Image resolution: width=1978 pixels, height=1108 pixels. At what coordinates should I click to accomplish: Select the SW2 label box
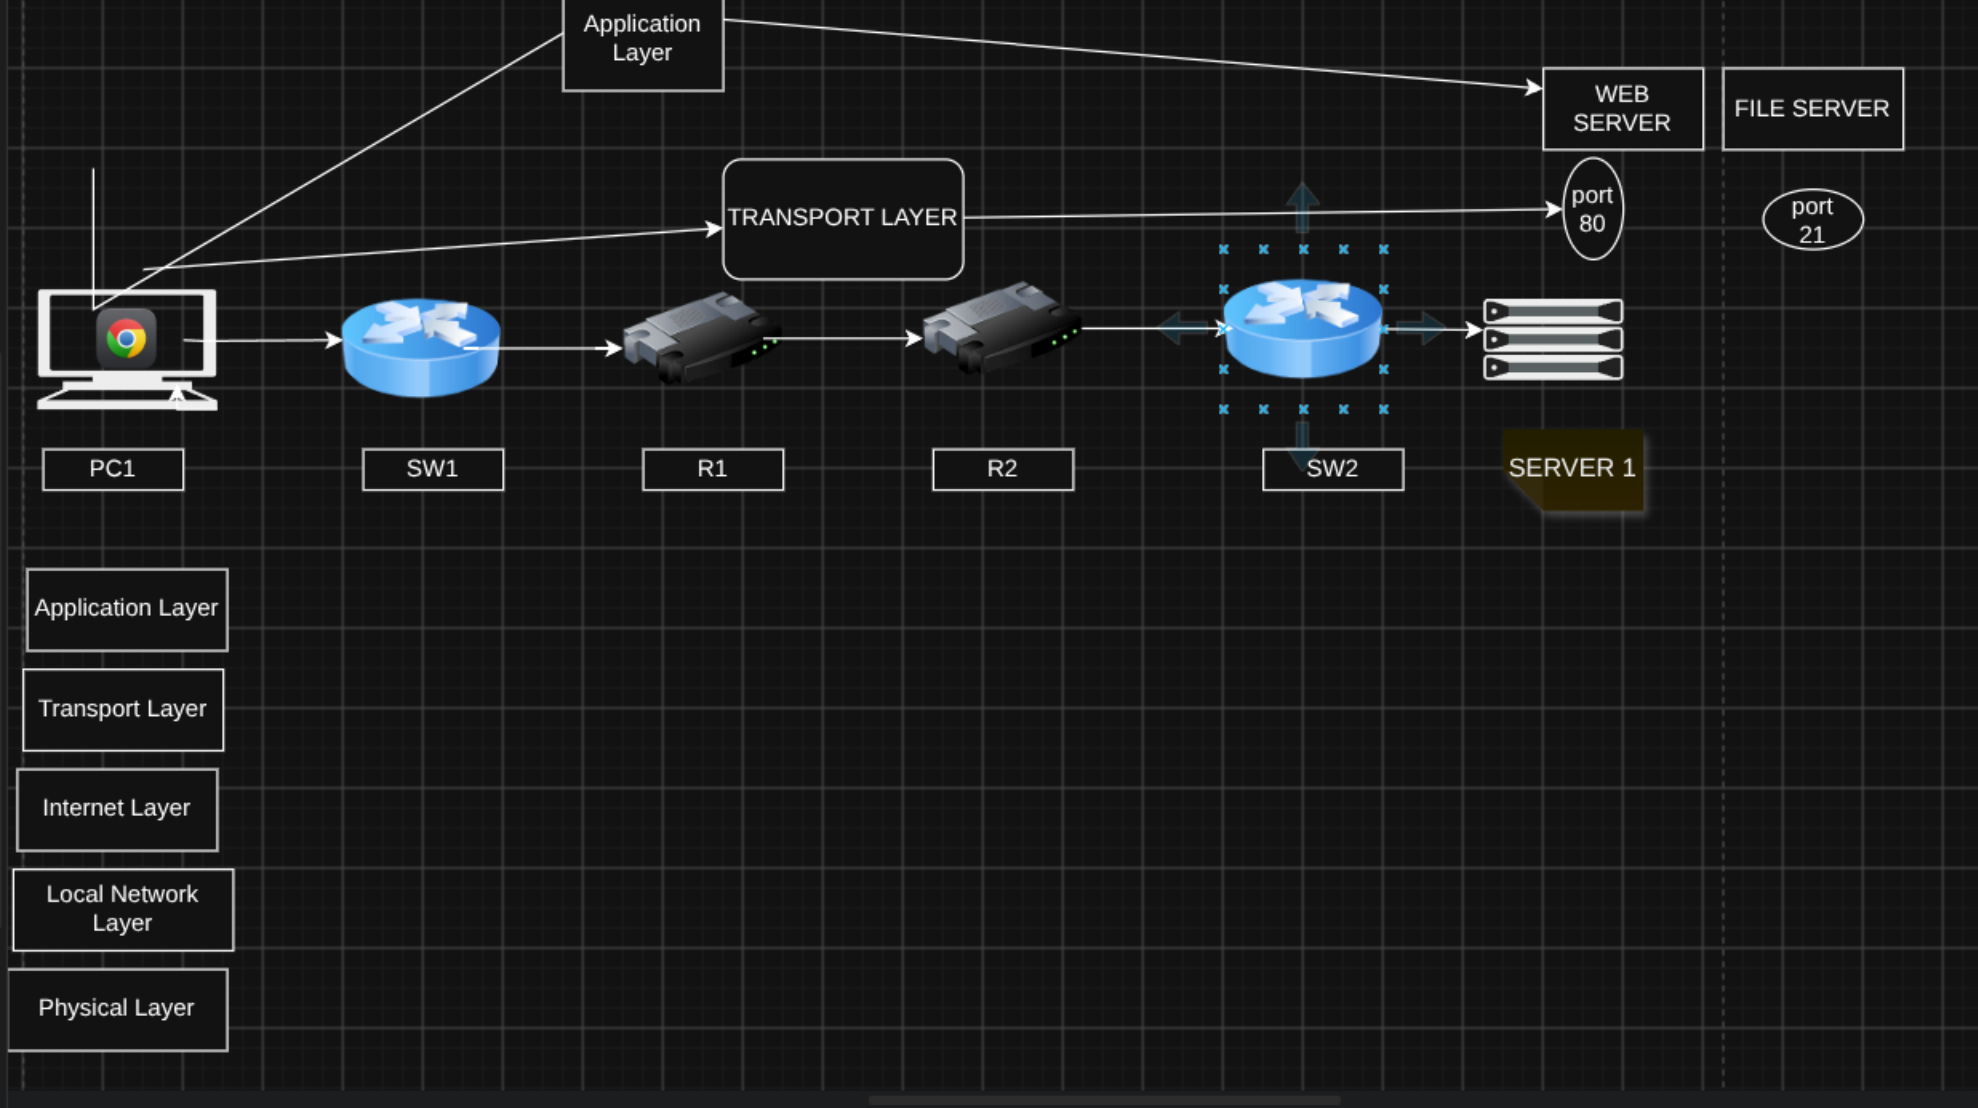1333,469
